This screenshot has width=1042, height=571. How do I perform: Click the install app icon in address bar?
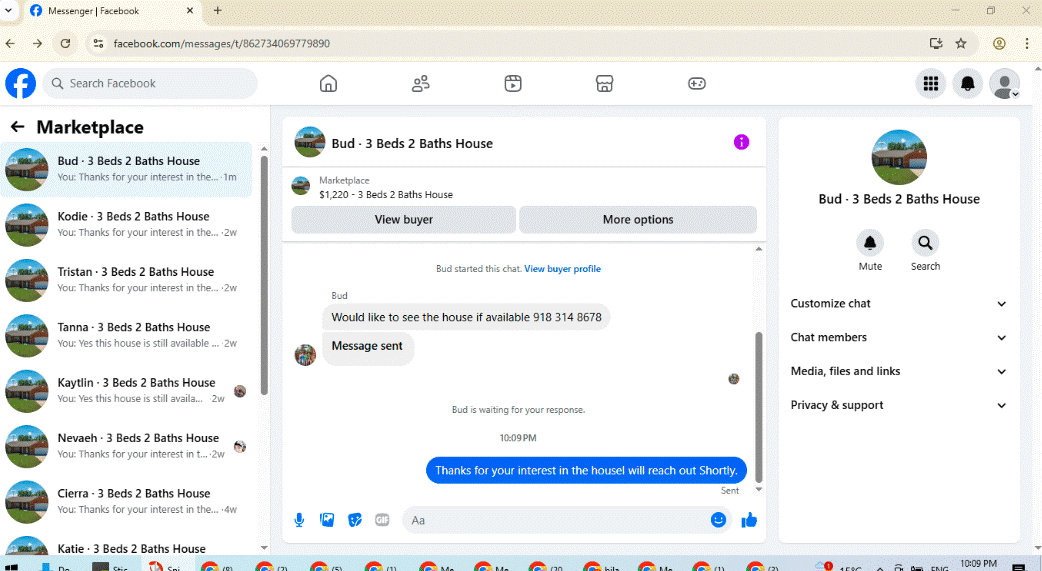point(936,43)
